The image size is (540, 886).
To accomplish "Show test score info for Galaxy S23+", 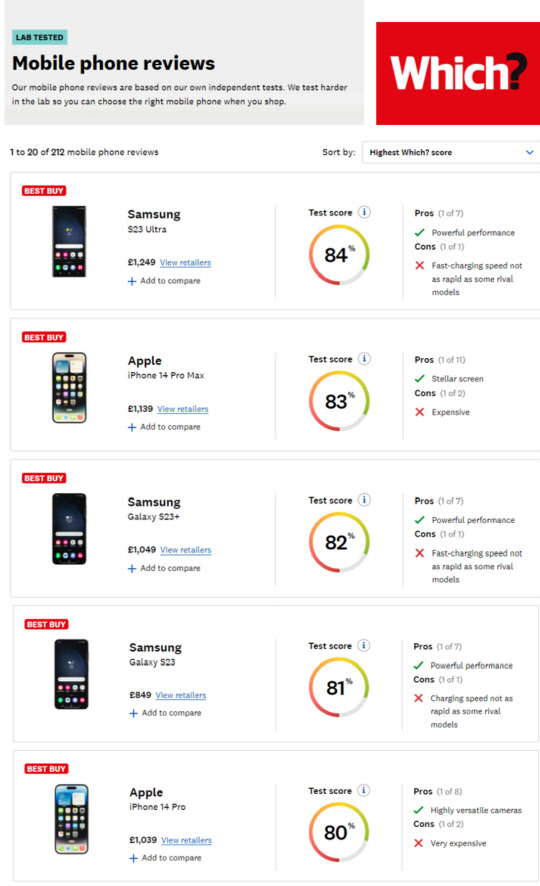I will coord(364,500).
